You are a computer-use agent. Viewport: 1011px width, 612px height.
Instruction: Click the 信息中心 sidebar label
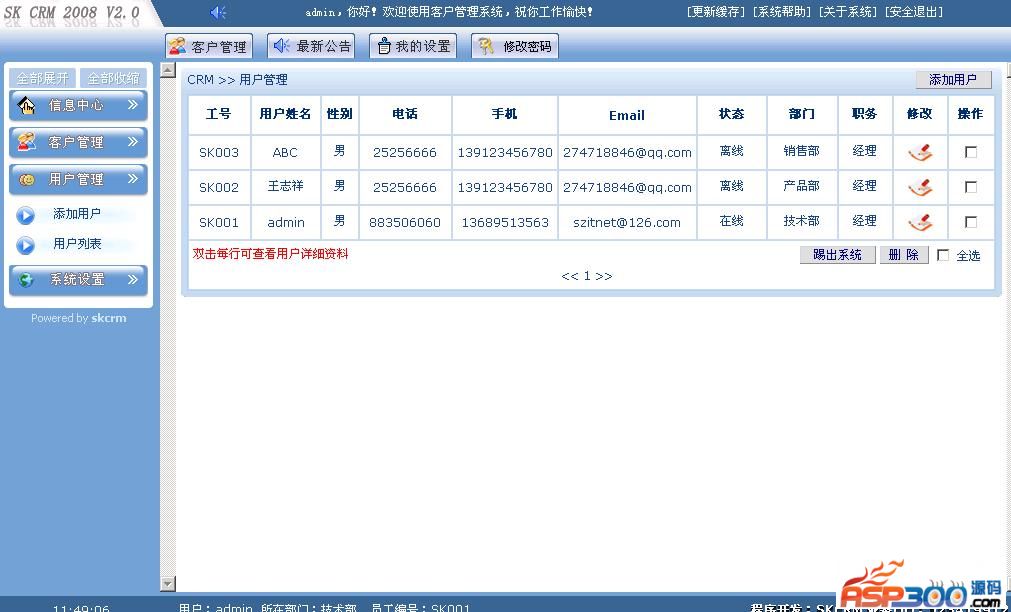(x=76, y=105)
